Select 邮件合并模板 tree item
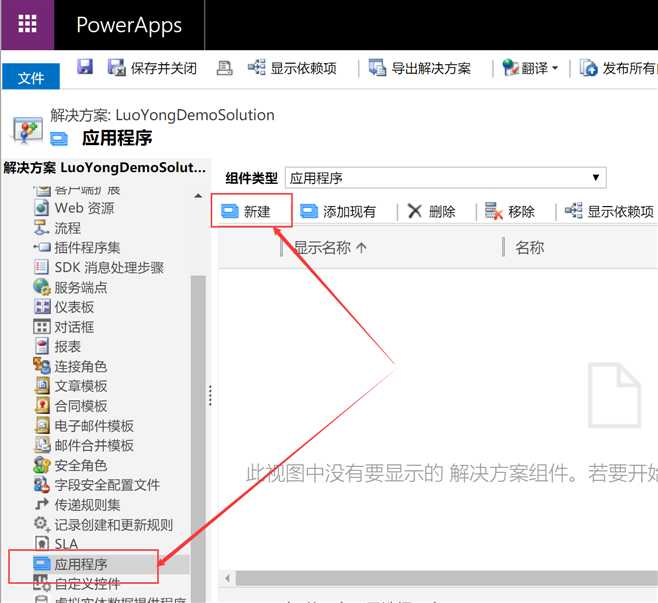Image resolution: width=658 pixels, height=603 pixels. 84,445
